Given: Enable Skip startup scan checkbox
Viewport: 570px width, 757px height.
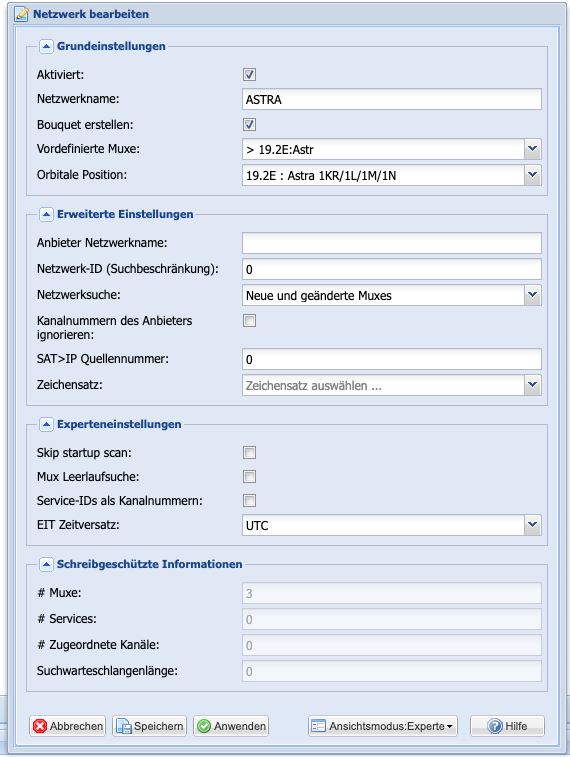Looking at the screenshot, I should point(250,453).
